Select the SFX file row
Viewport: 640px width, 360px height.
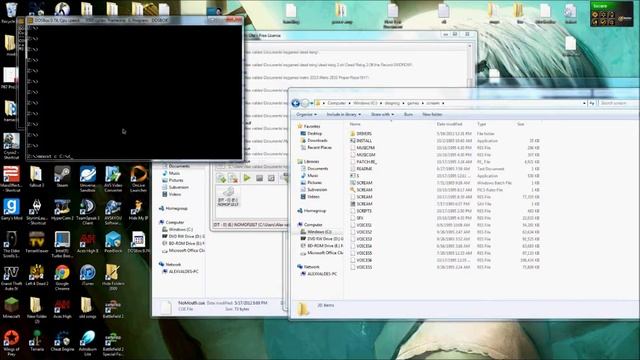[x=445, y=218]
